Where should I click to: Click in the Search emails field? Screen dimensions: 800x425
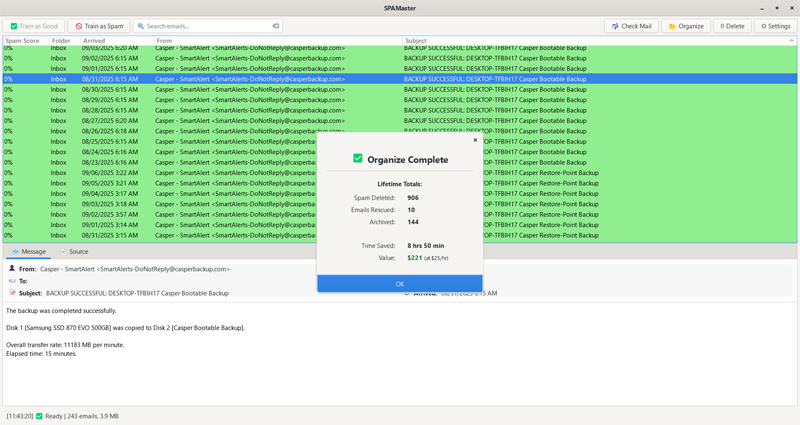[205, 26]
